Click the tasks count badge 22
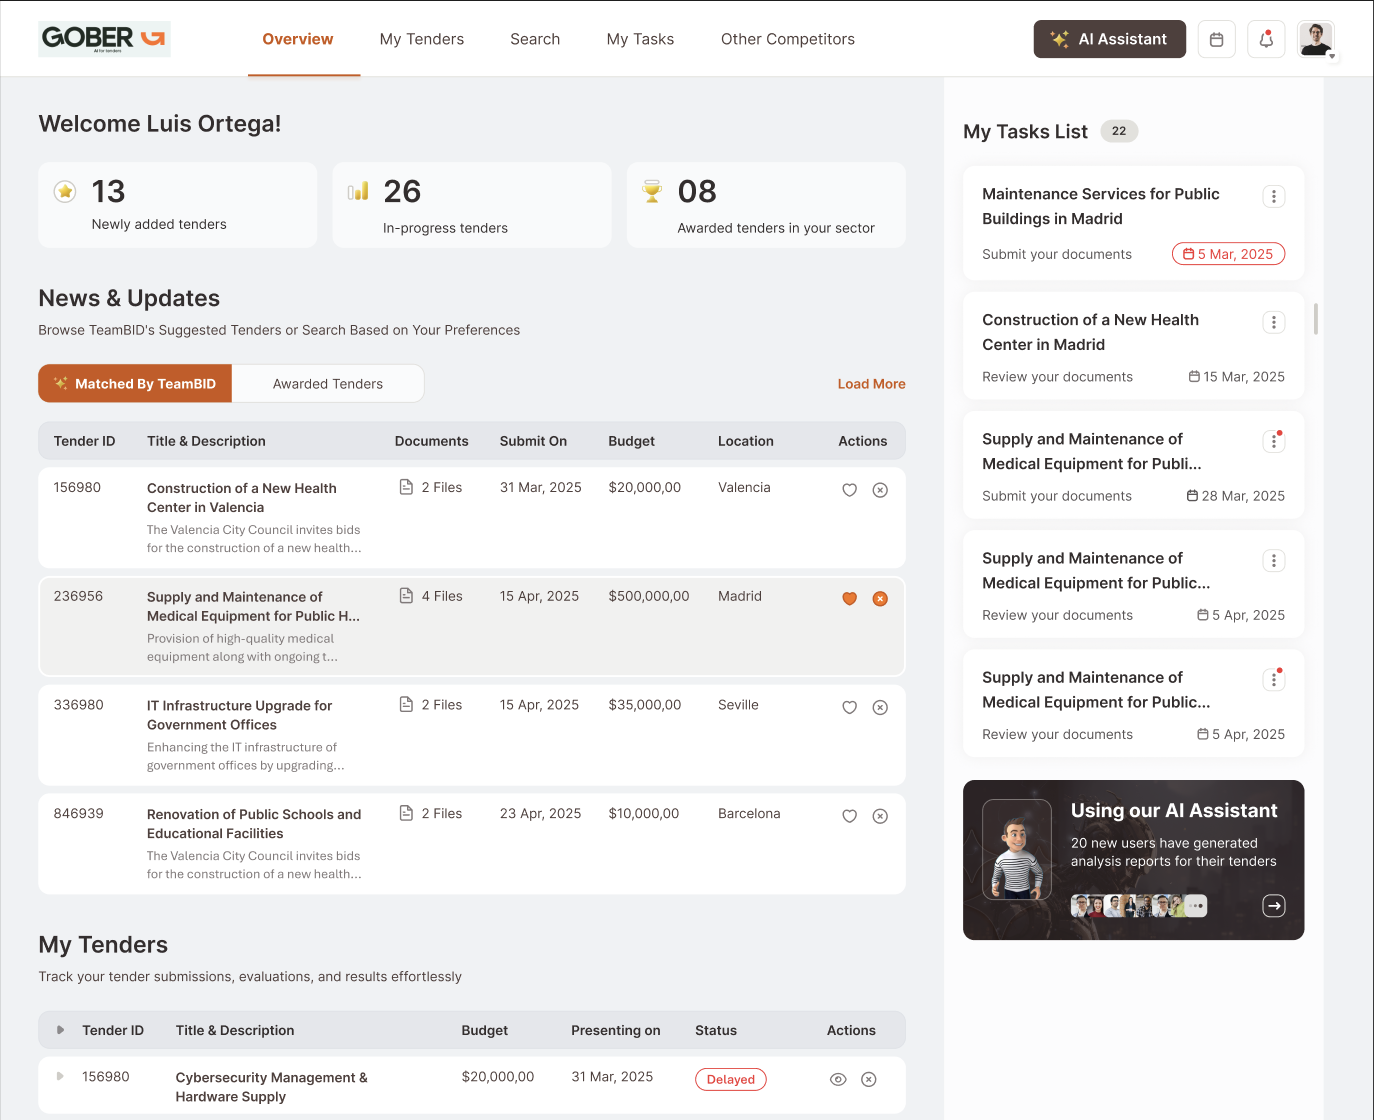Viewport: 1374px width, 1120px height. [x=1119, y=131]
